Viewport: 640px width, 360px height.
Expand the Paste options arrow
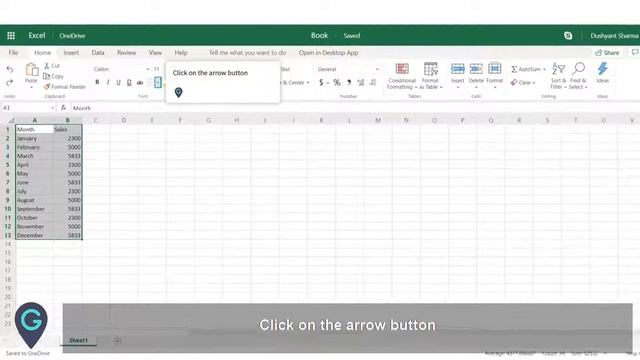coord(31,87)
